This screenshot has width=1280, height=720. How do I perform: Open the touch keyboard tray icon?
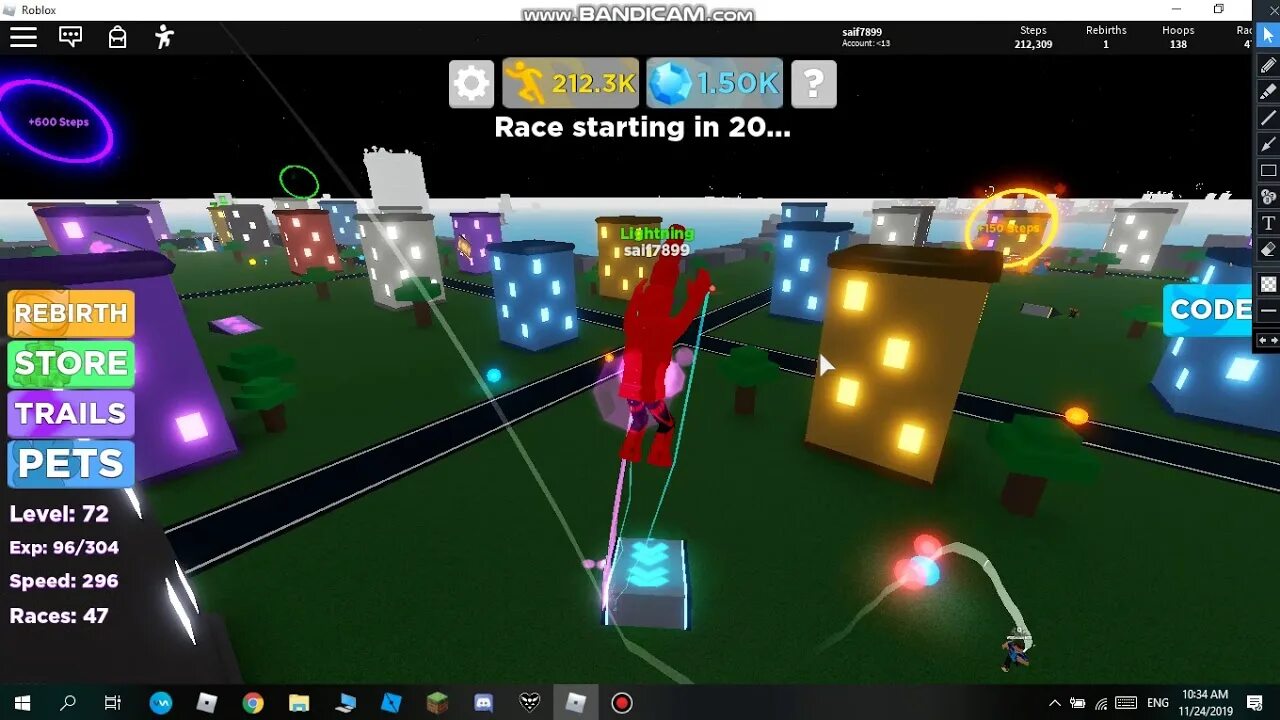click(x=1126, y=703)
